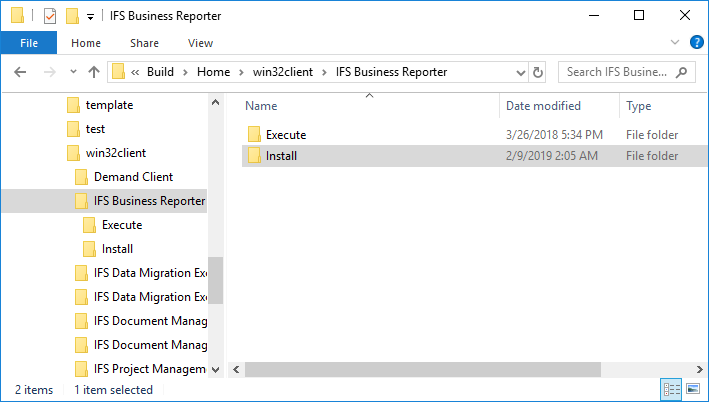The width and height of the screenshot is (709, 402).
Task: Click the 2 items status bar text
Action: click(x=34, y=390)
